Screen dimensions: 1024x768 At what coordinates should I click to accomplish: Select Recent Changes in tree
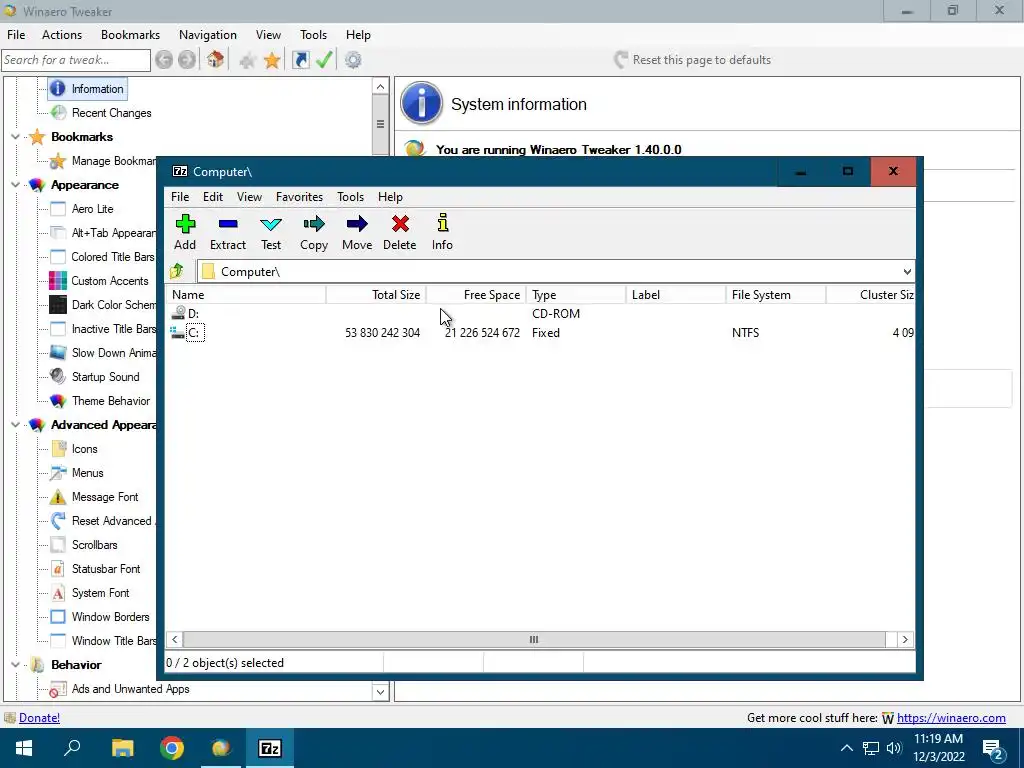(111, 113)
